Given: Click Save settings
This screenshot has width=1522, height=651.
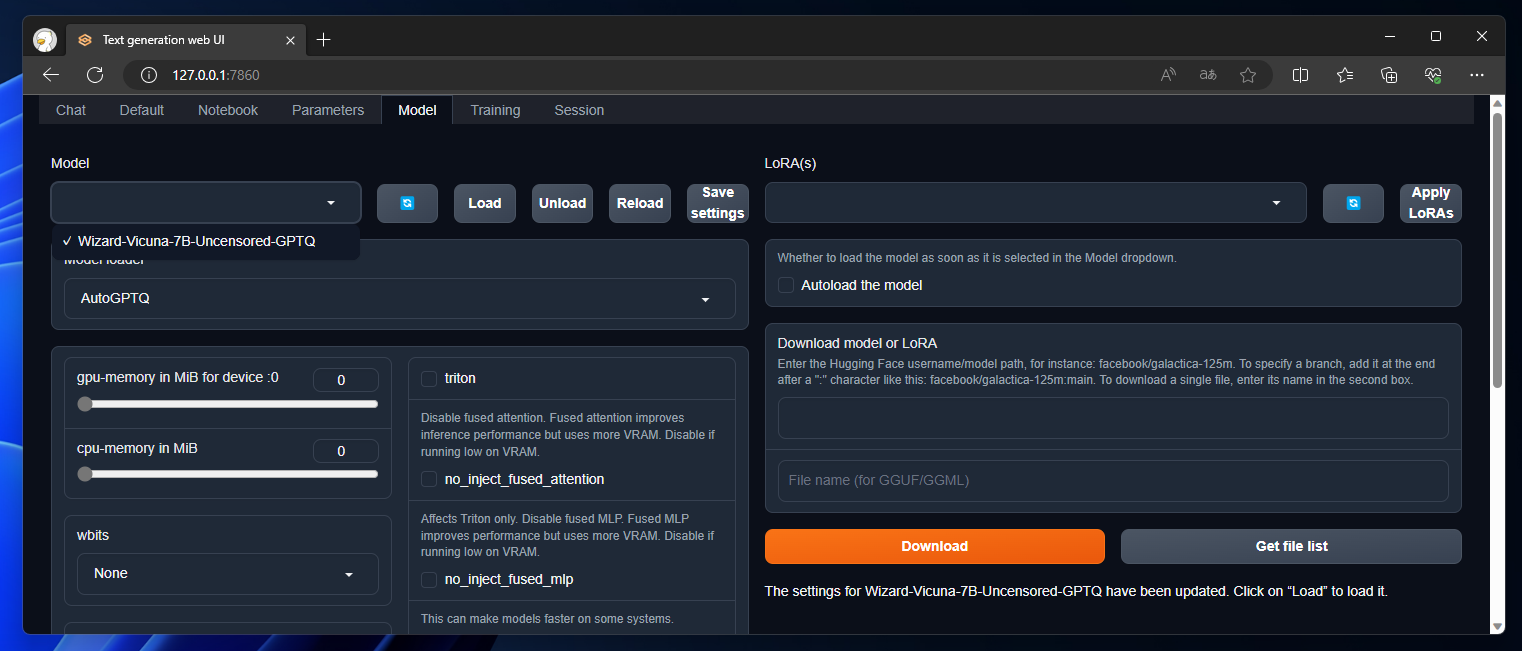Looking at the screenshot, I should (x=717, y=203).
